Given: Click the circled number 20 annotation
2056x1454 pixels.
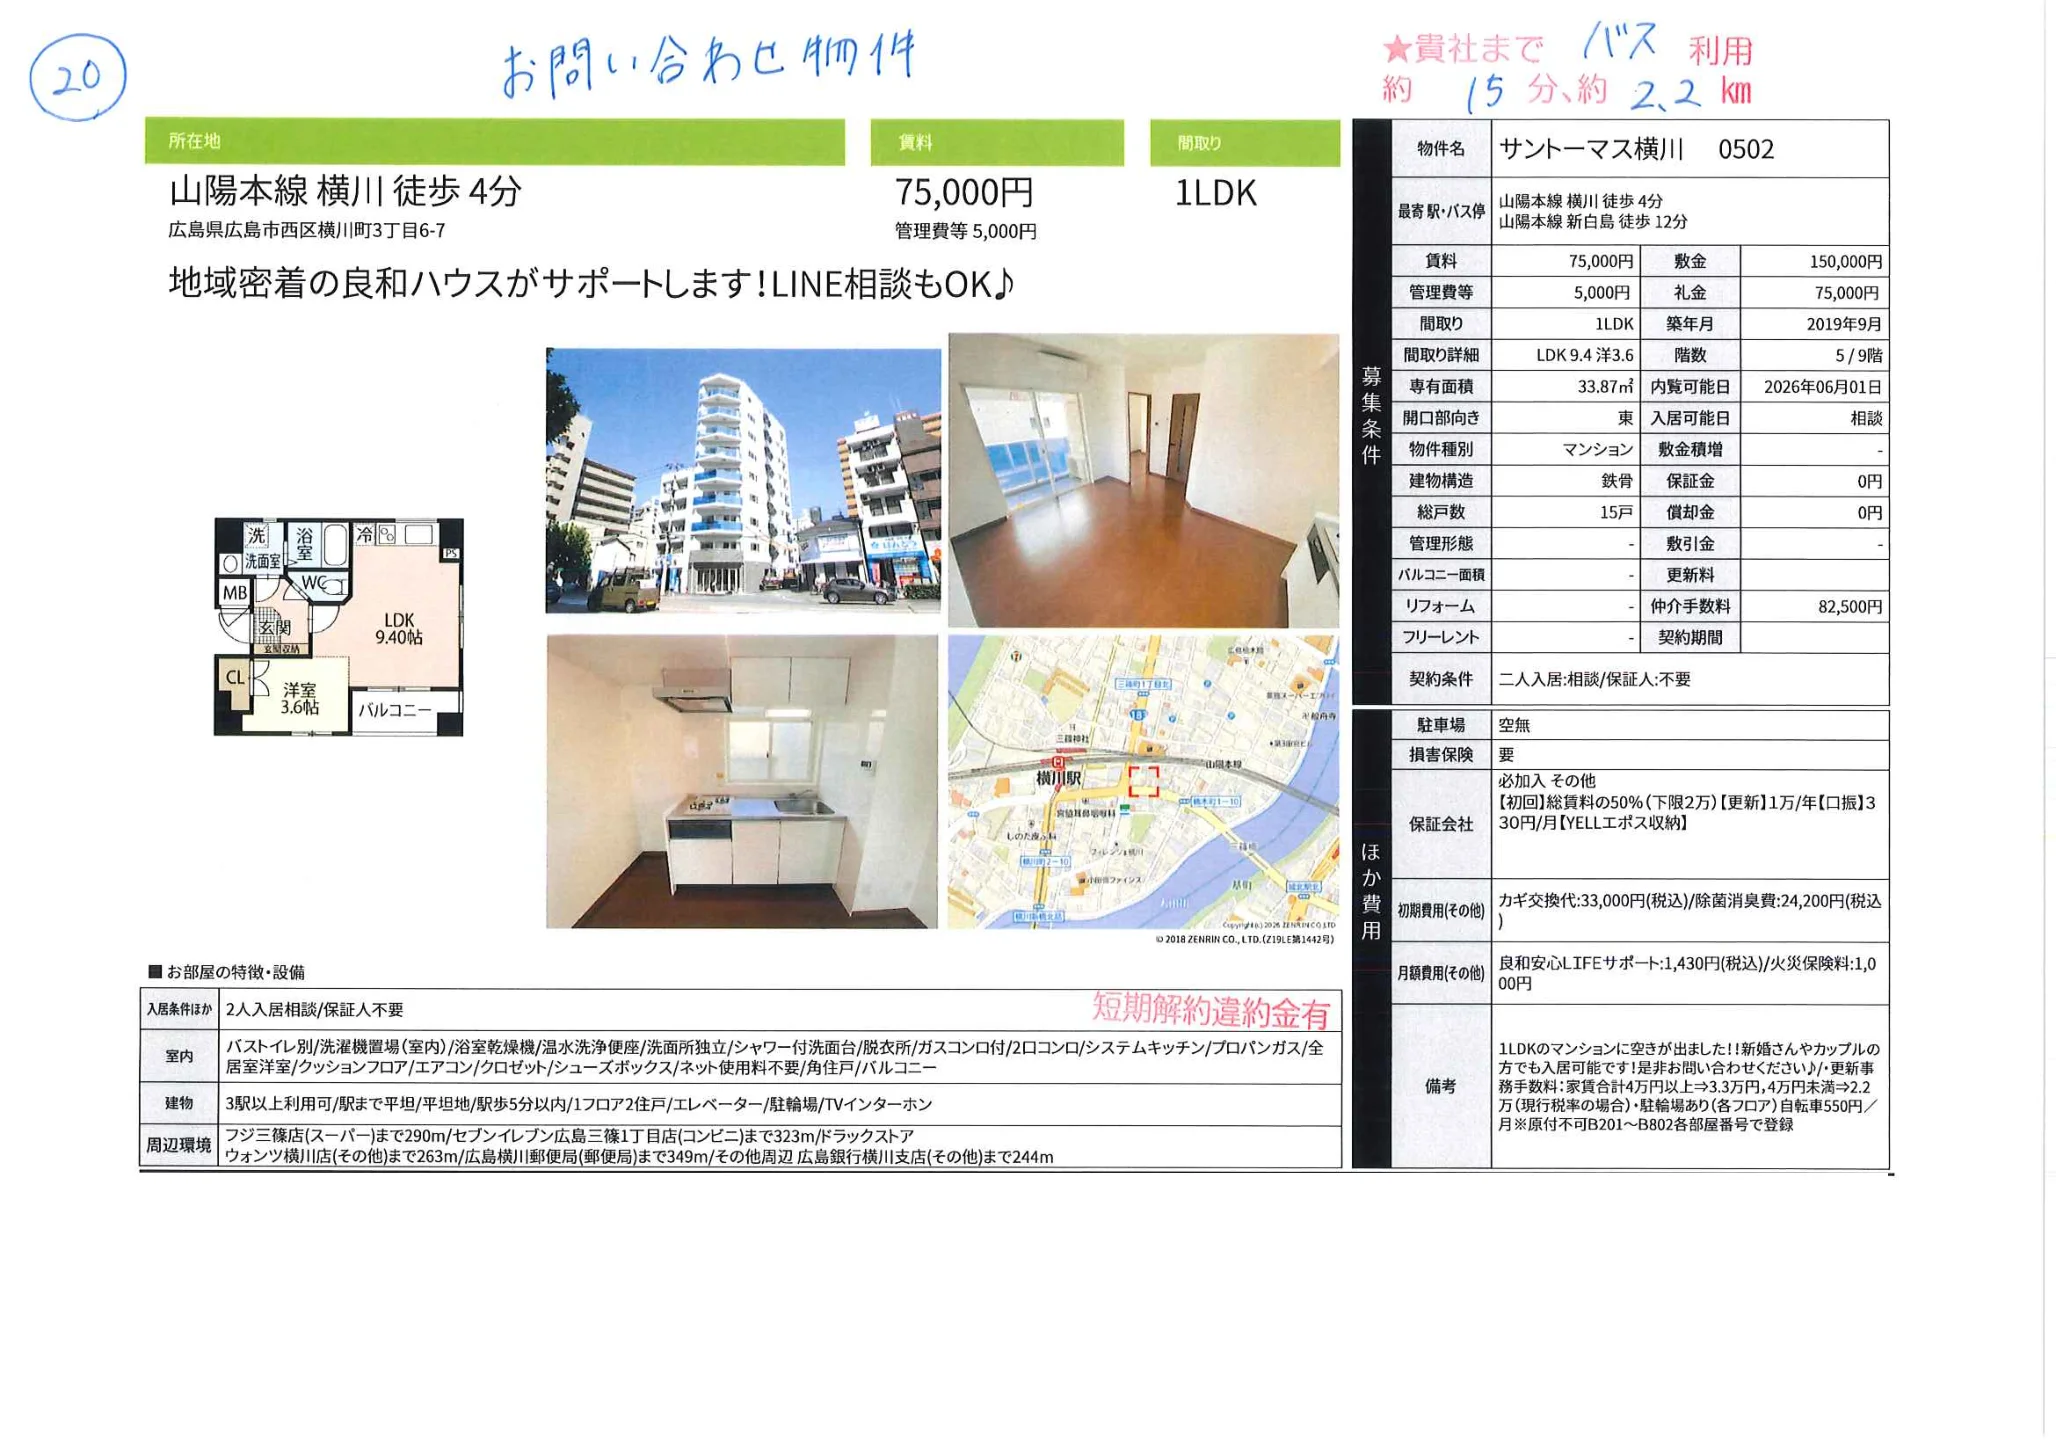Looking at the screenshot, I should [x=77, y=76].
